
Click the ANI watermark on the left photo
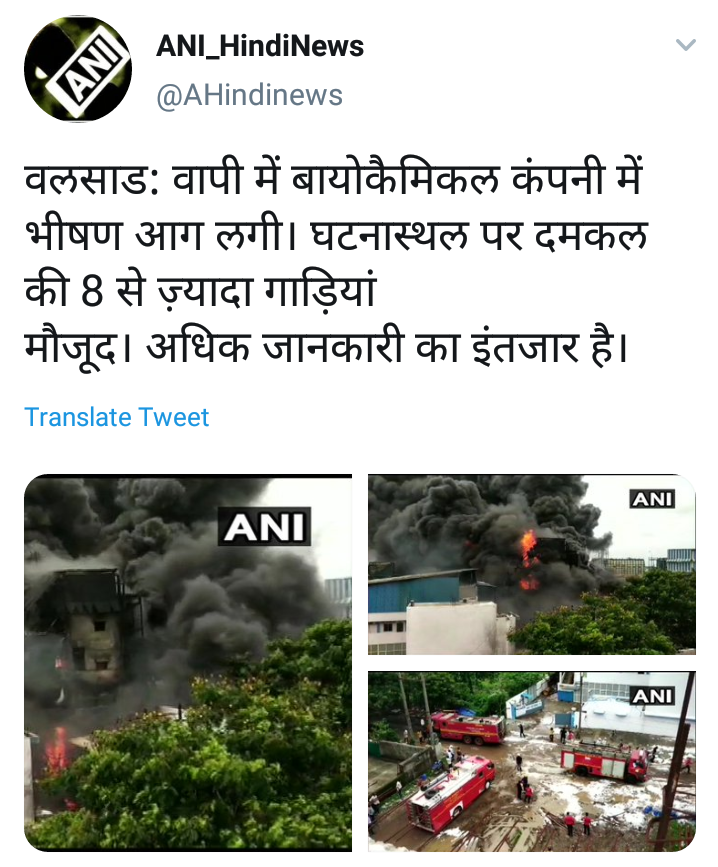(x=264, y=526)
